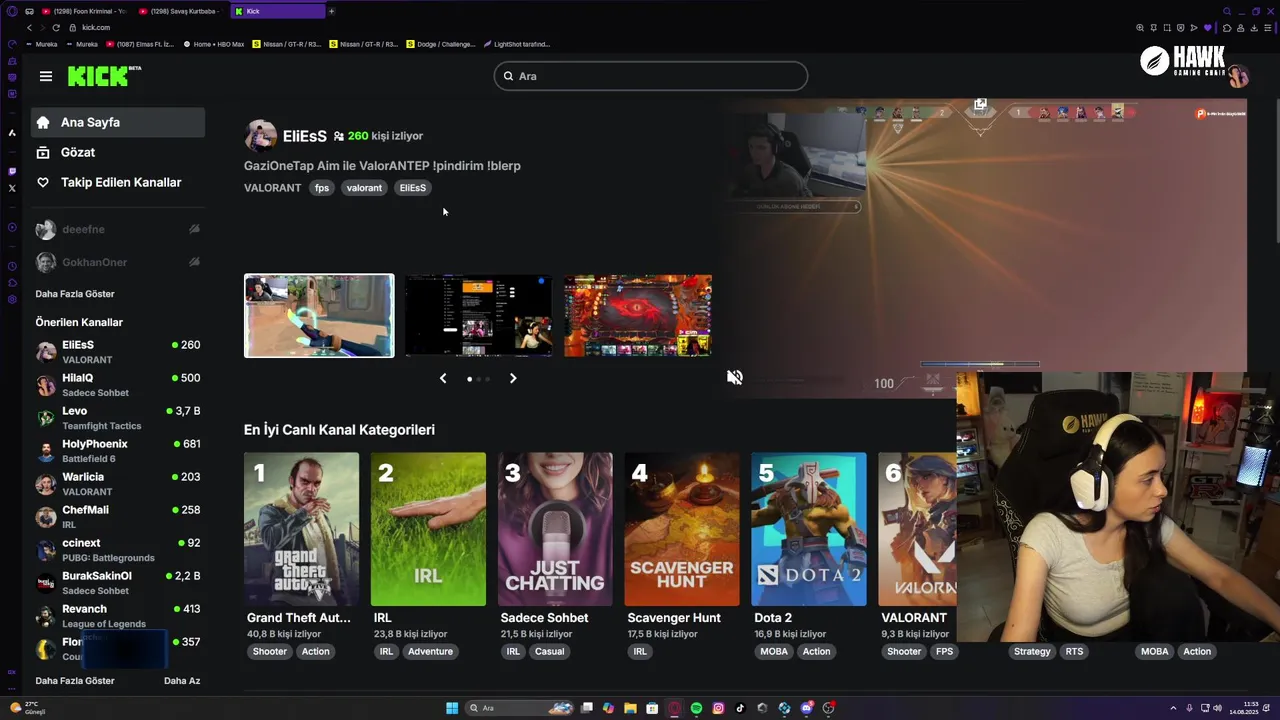Open Discord from the taskbar

(806, 708)
